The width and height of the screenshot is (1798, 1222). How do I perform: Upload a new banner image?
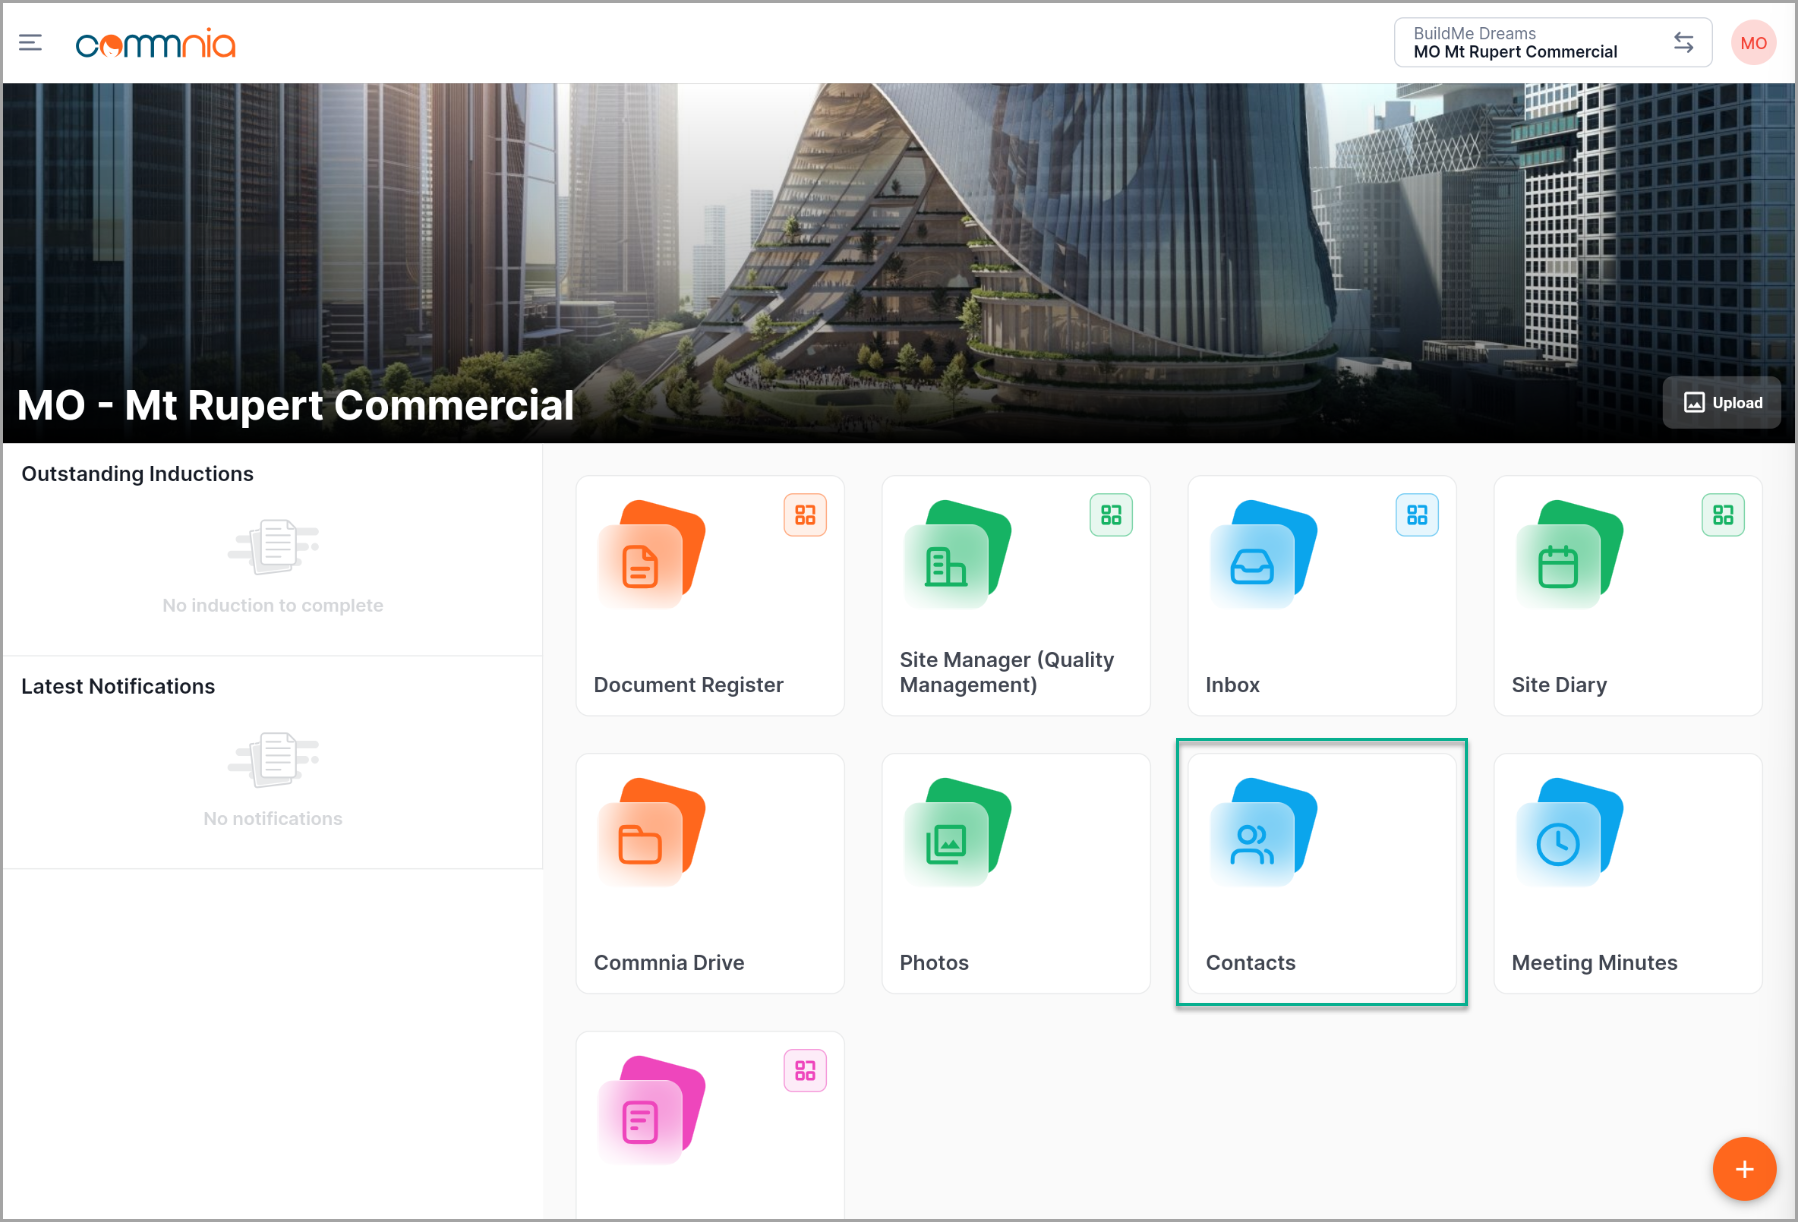[1722, 403]
